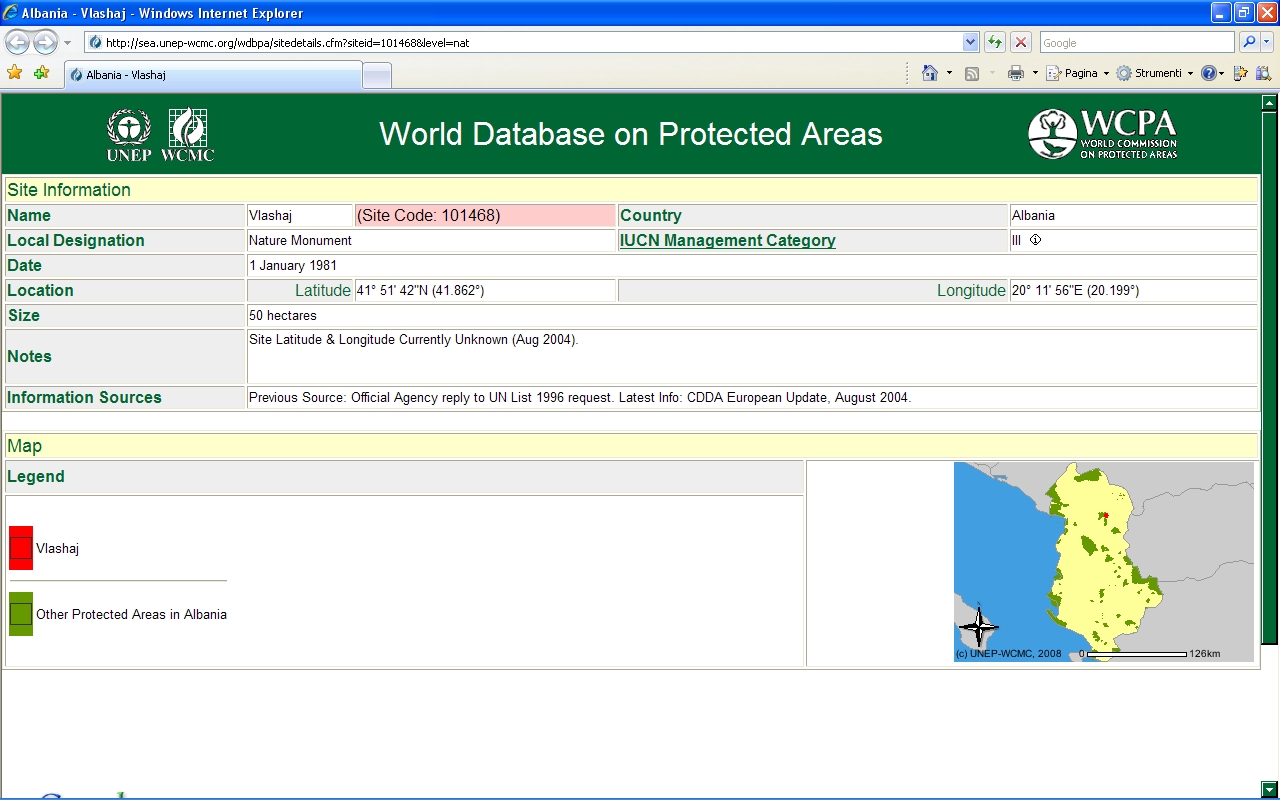The image size is (1280, 800).
Task: Open the IUCN Management Category link
Action: [727, 240]
